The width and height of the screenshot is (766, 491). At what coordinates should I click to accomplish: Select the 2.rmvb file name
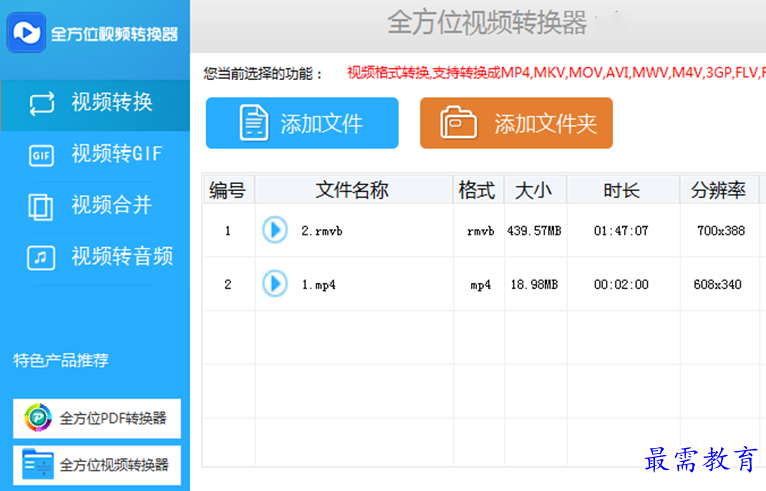coord(322,231)
